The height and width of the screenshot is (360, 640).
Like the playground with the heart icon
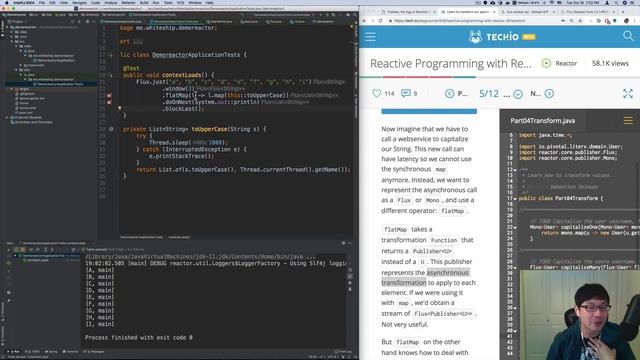[376, 93]
